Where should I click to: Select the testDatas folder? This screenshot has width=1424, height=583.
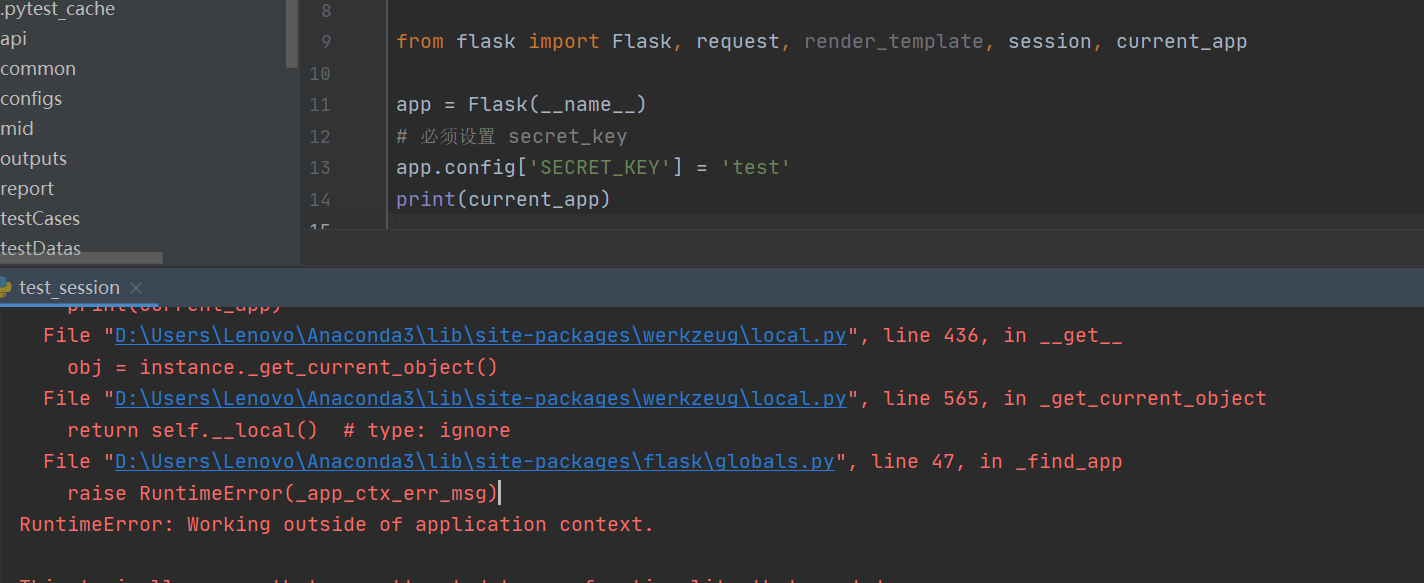point(41,248)
